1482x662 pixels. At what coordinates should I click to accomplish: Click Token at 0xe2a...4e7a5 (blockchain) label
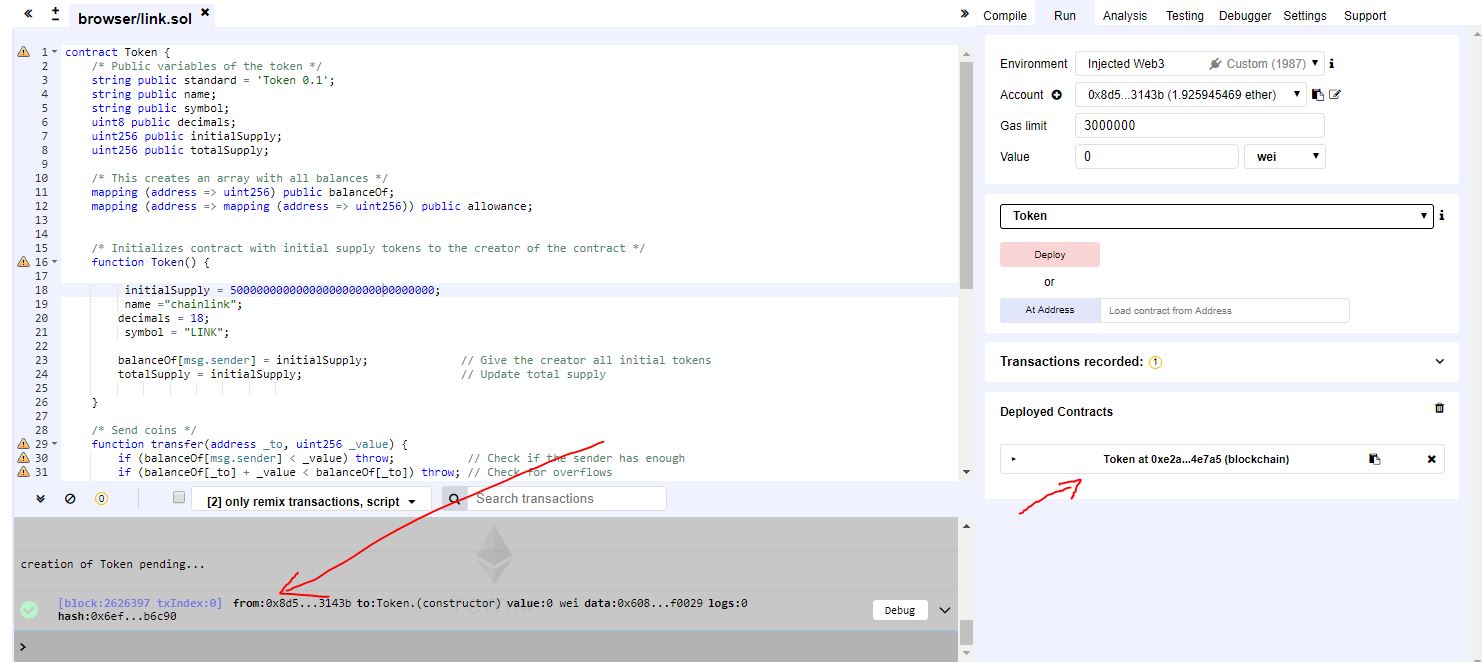[1196, 459]
